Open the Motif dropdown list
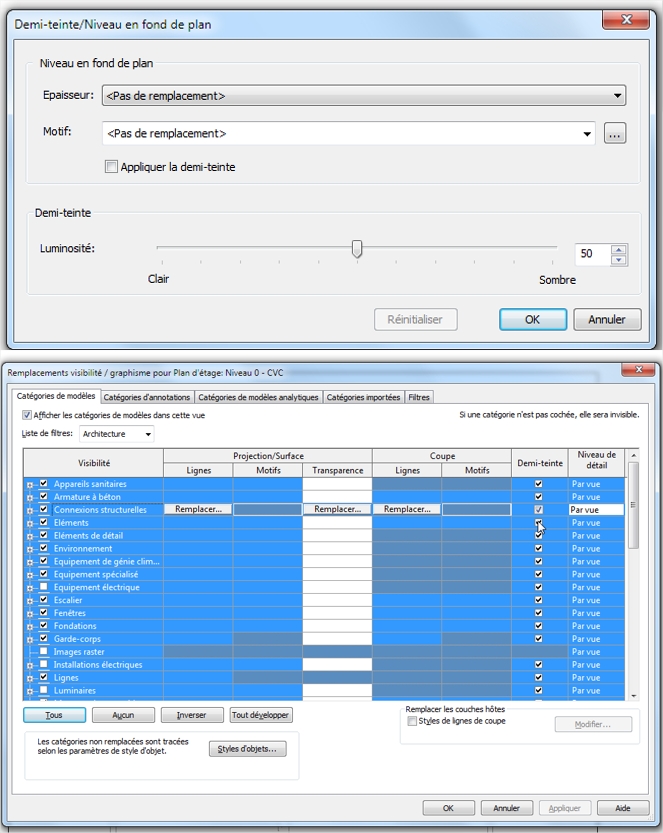 [x=587, y=134]
